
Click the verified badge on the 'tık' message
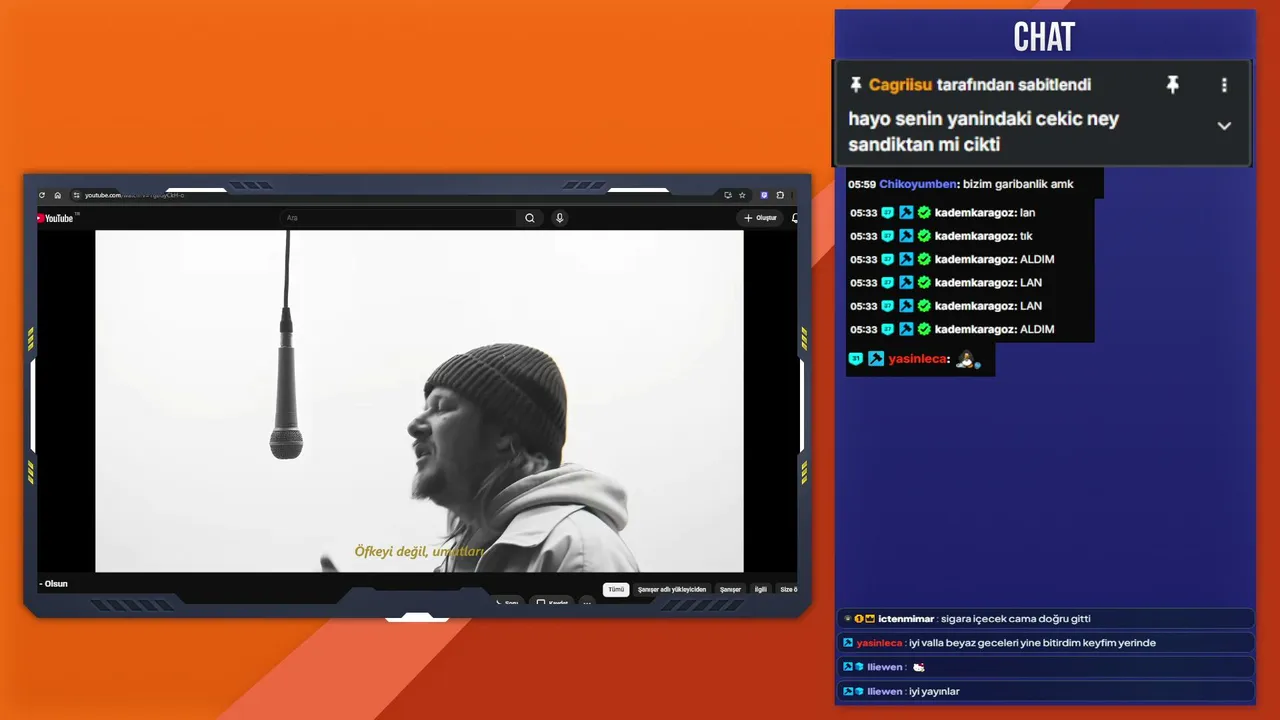[924, 236]
